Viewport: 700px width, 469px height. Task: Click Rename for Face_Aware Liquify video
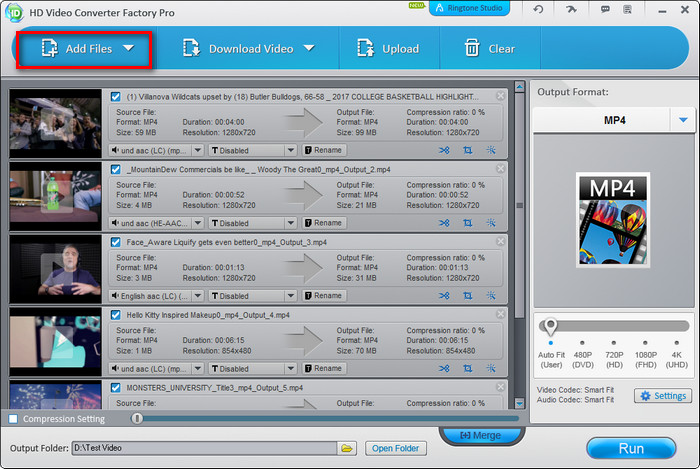point(324,295)
